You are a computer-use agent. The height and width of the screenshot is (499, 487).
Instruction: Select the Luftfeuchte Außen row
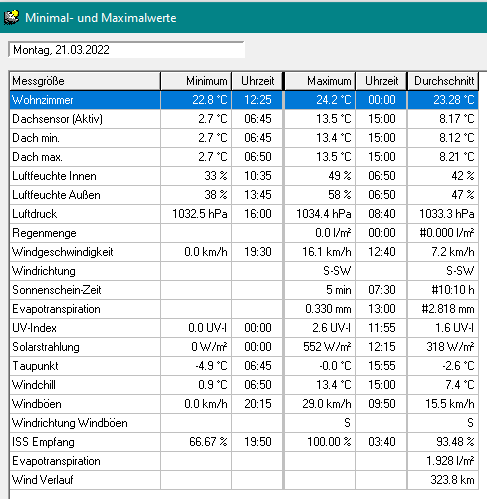[x=244, y=195]
